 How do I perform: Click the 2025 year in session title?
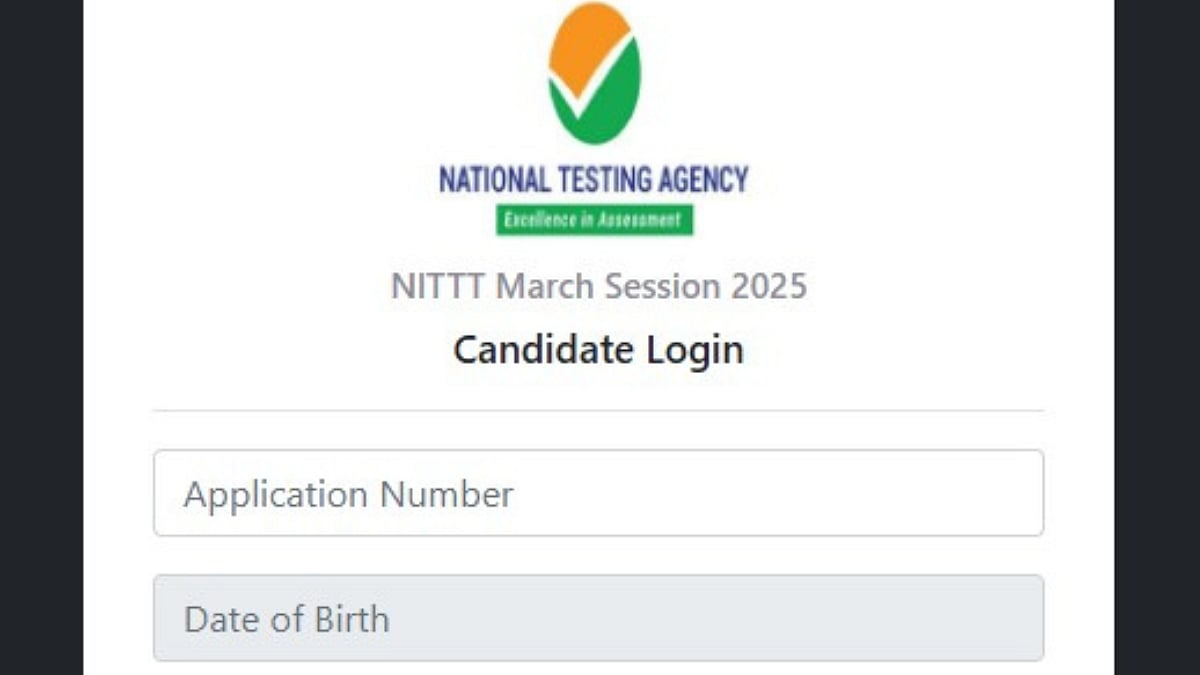768,286
